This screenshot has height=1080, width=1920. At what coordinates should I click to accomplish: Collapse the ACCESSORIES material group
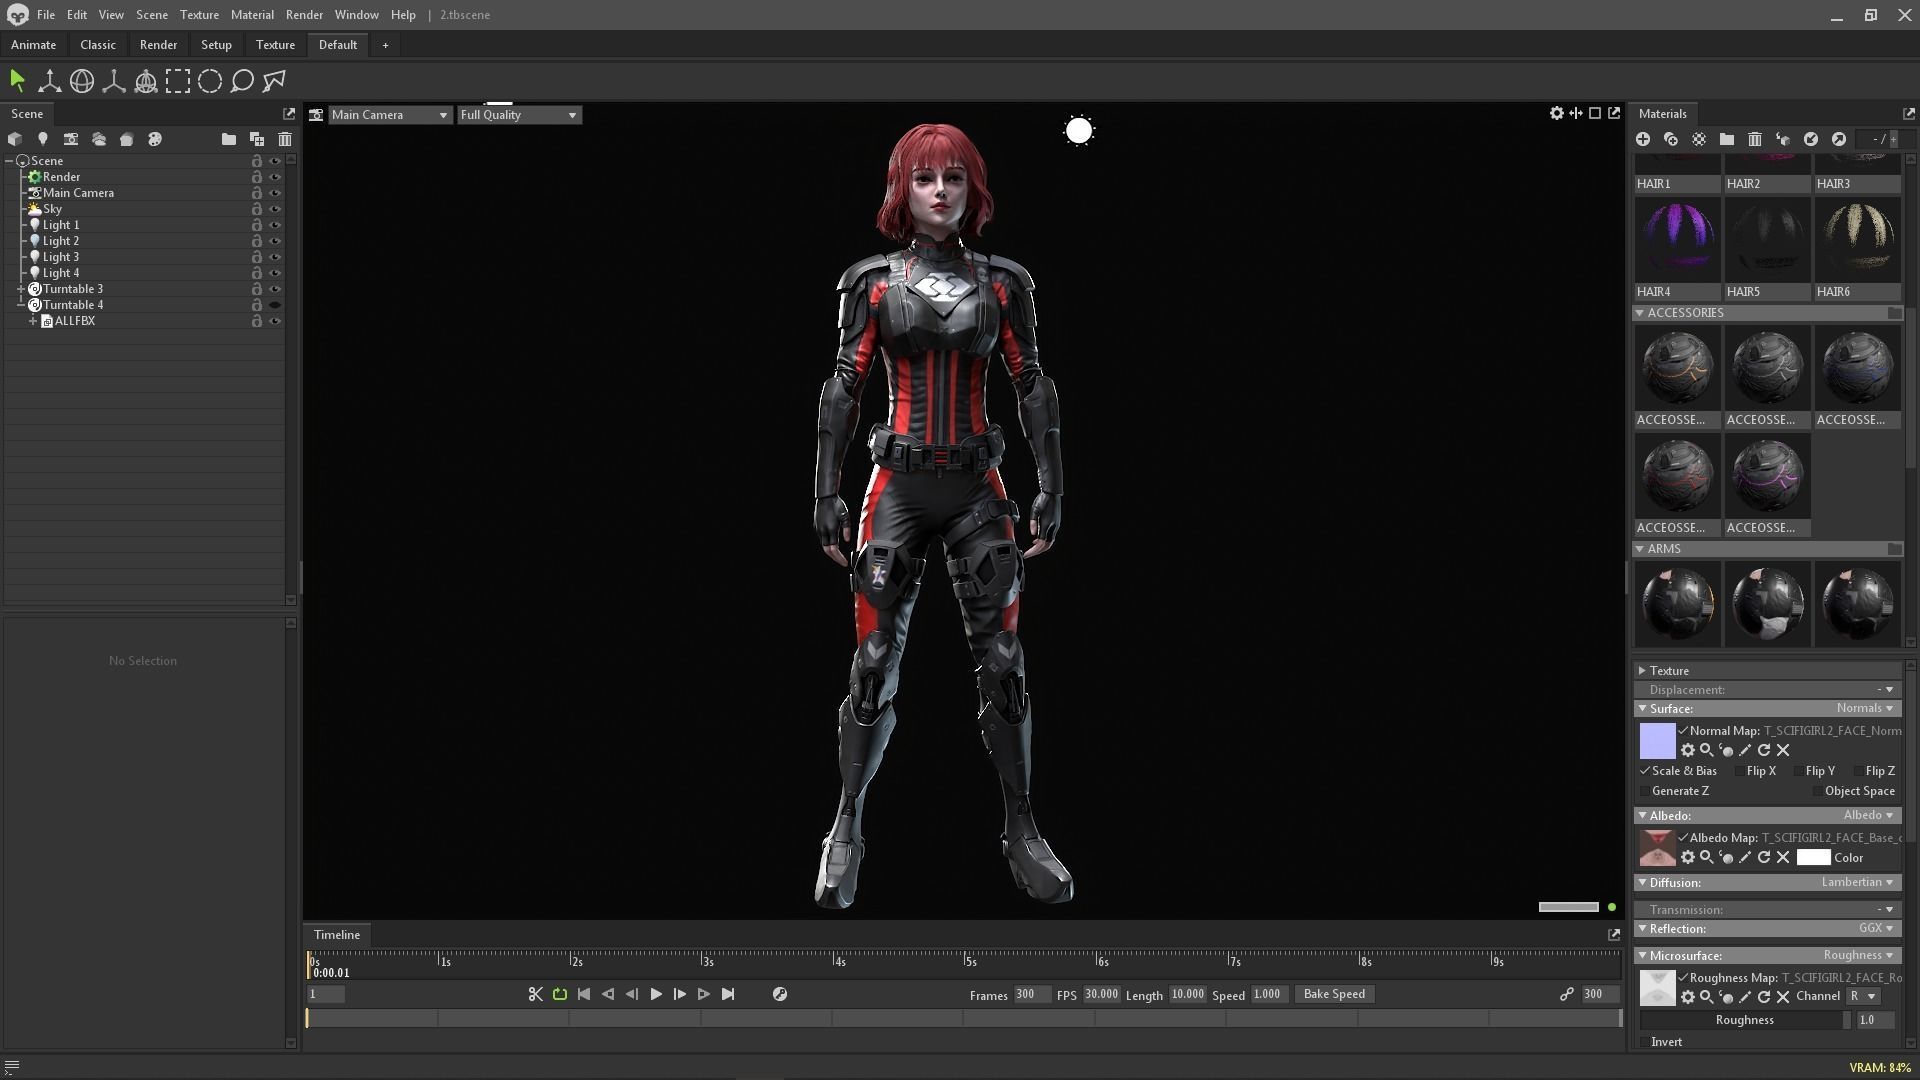click(x=1640, y=313)
